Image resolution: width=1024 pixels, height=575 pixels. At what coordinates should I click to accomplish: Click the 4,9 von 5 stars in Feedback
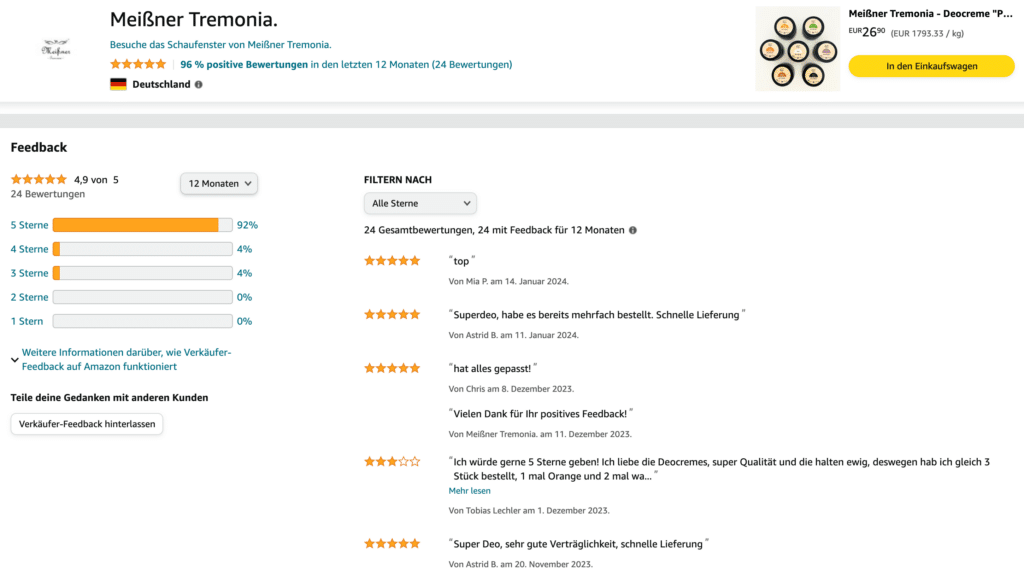pyautogui.click(x=39, y=179)
